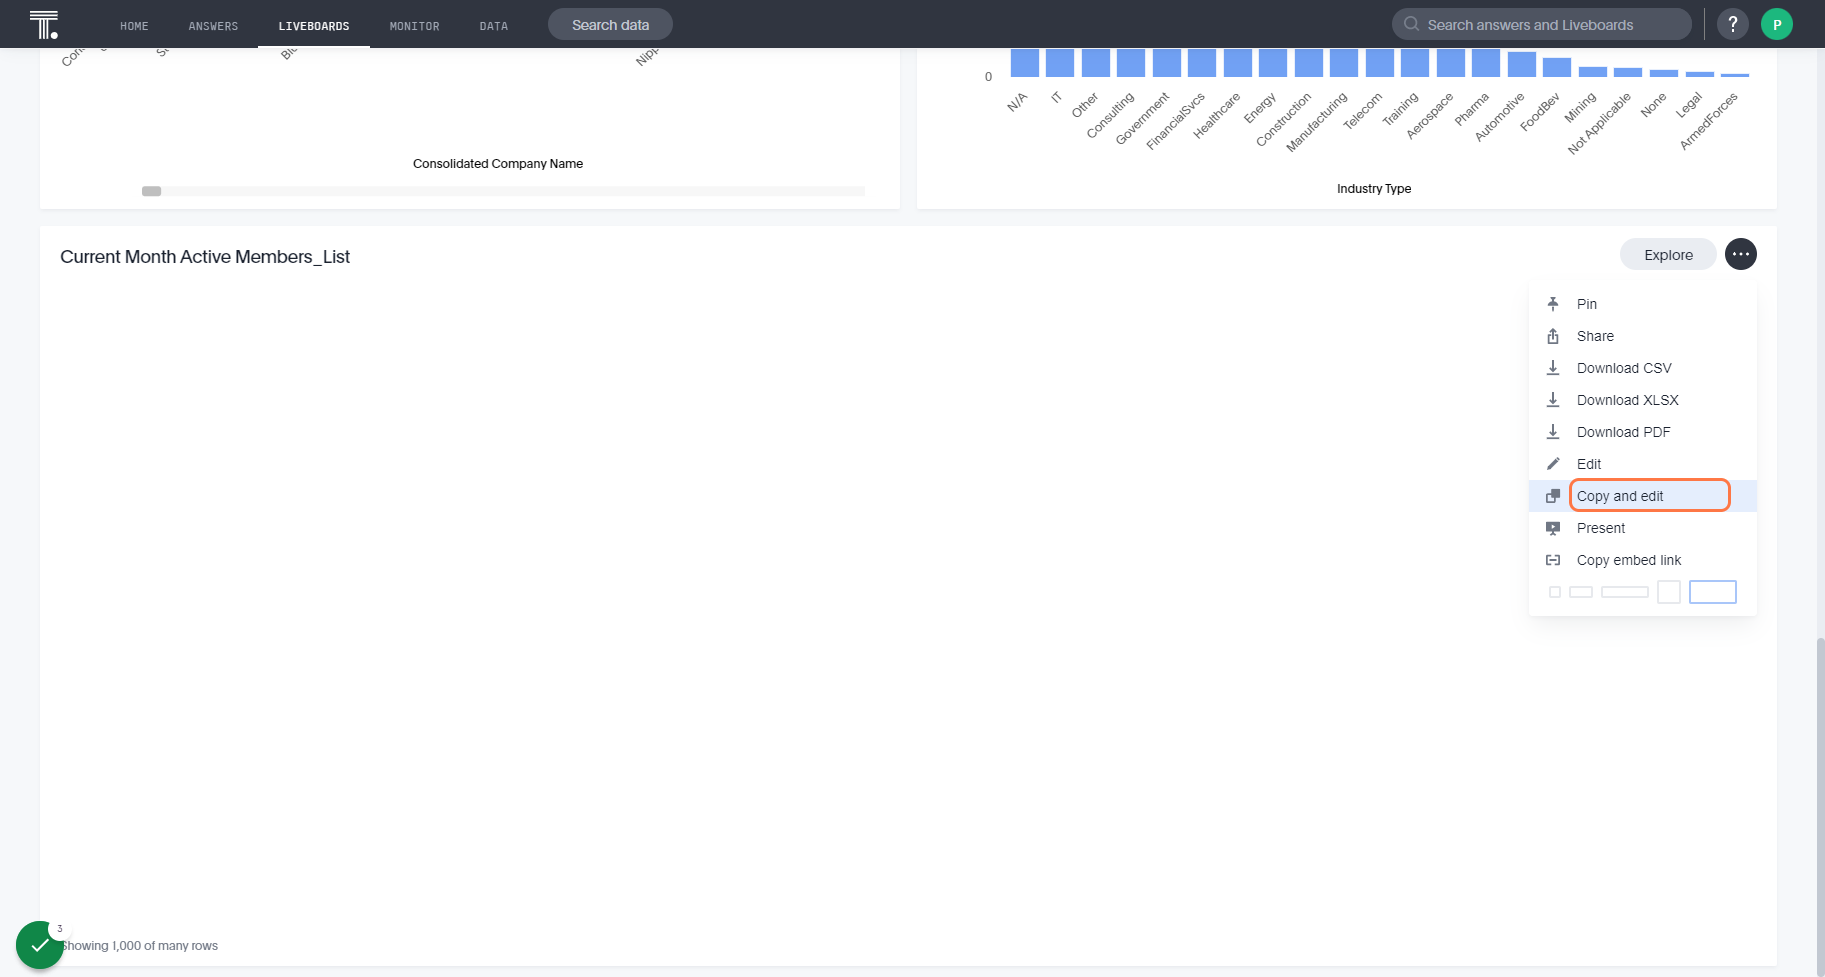Click the Consolidated Company Name axis title
This screenshot has width=1825, height=977.
click(498, 164)
